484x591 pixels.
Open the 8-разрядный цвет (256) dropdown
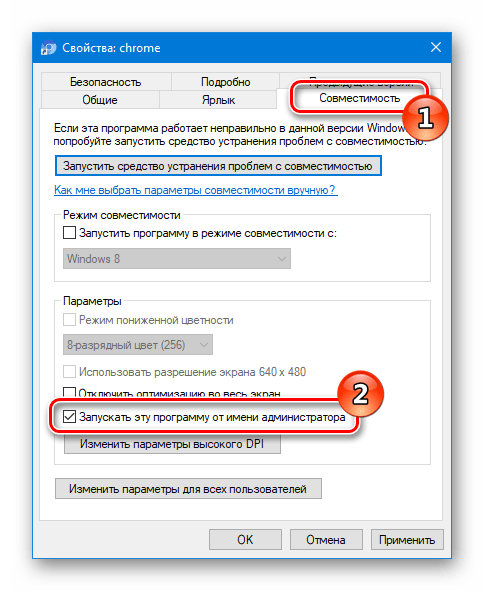pyautogui.click(x=138, y=344)
